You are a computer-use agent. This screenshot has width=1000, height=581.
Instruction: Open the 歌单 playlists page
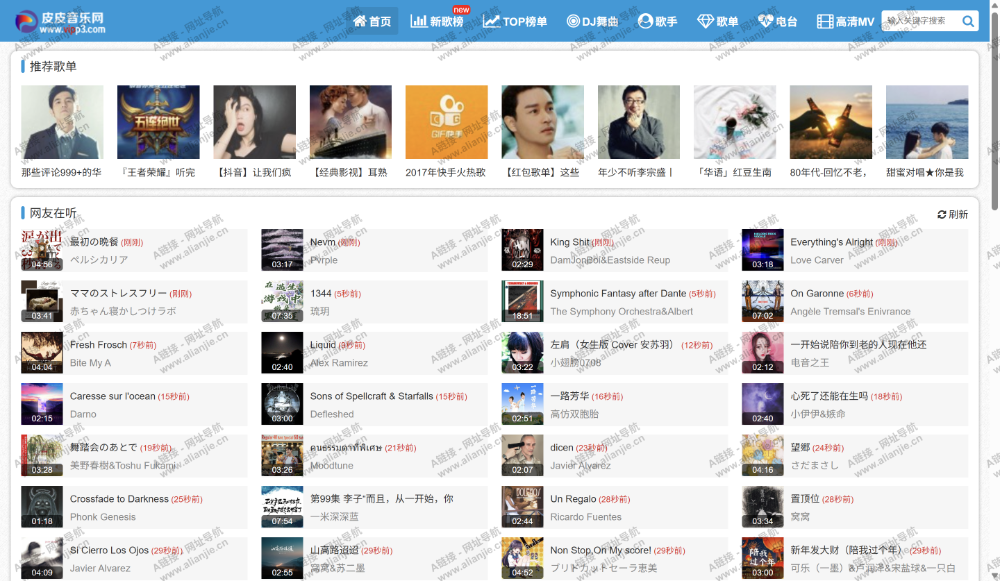[x=717, y=22]
